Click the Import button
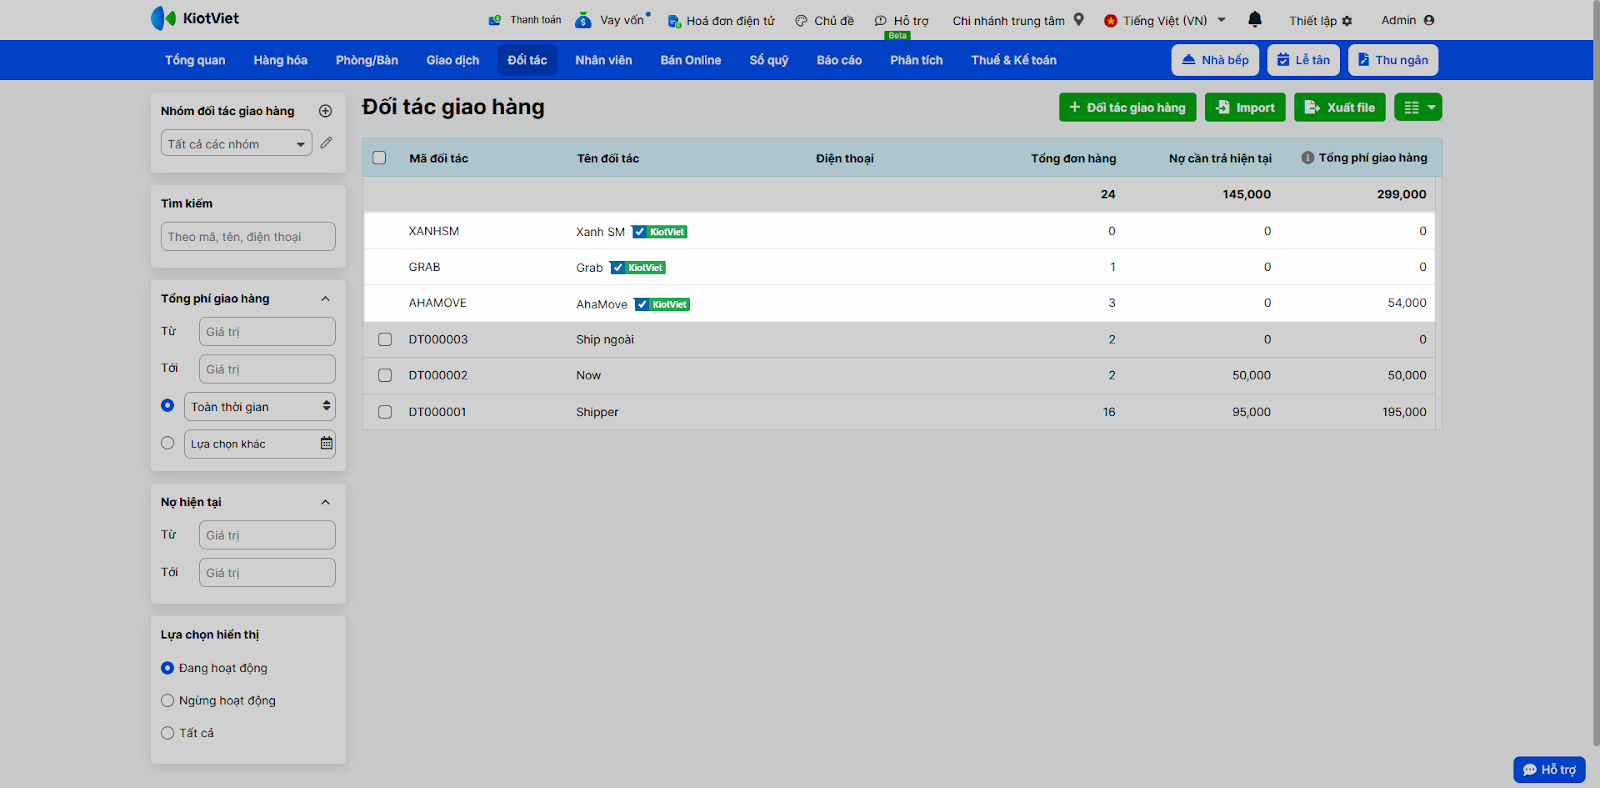Viewport: 1600px width, 788px height. pos(1245,107)
